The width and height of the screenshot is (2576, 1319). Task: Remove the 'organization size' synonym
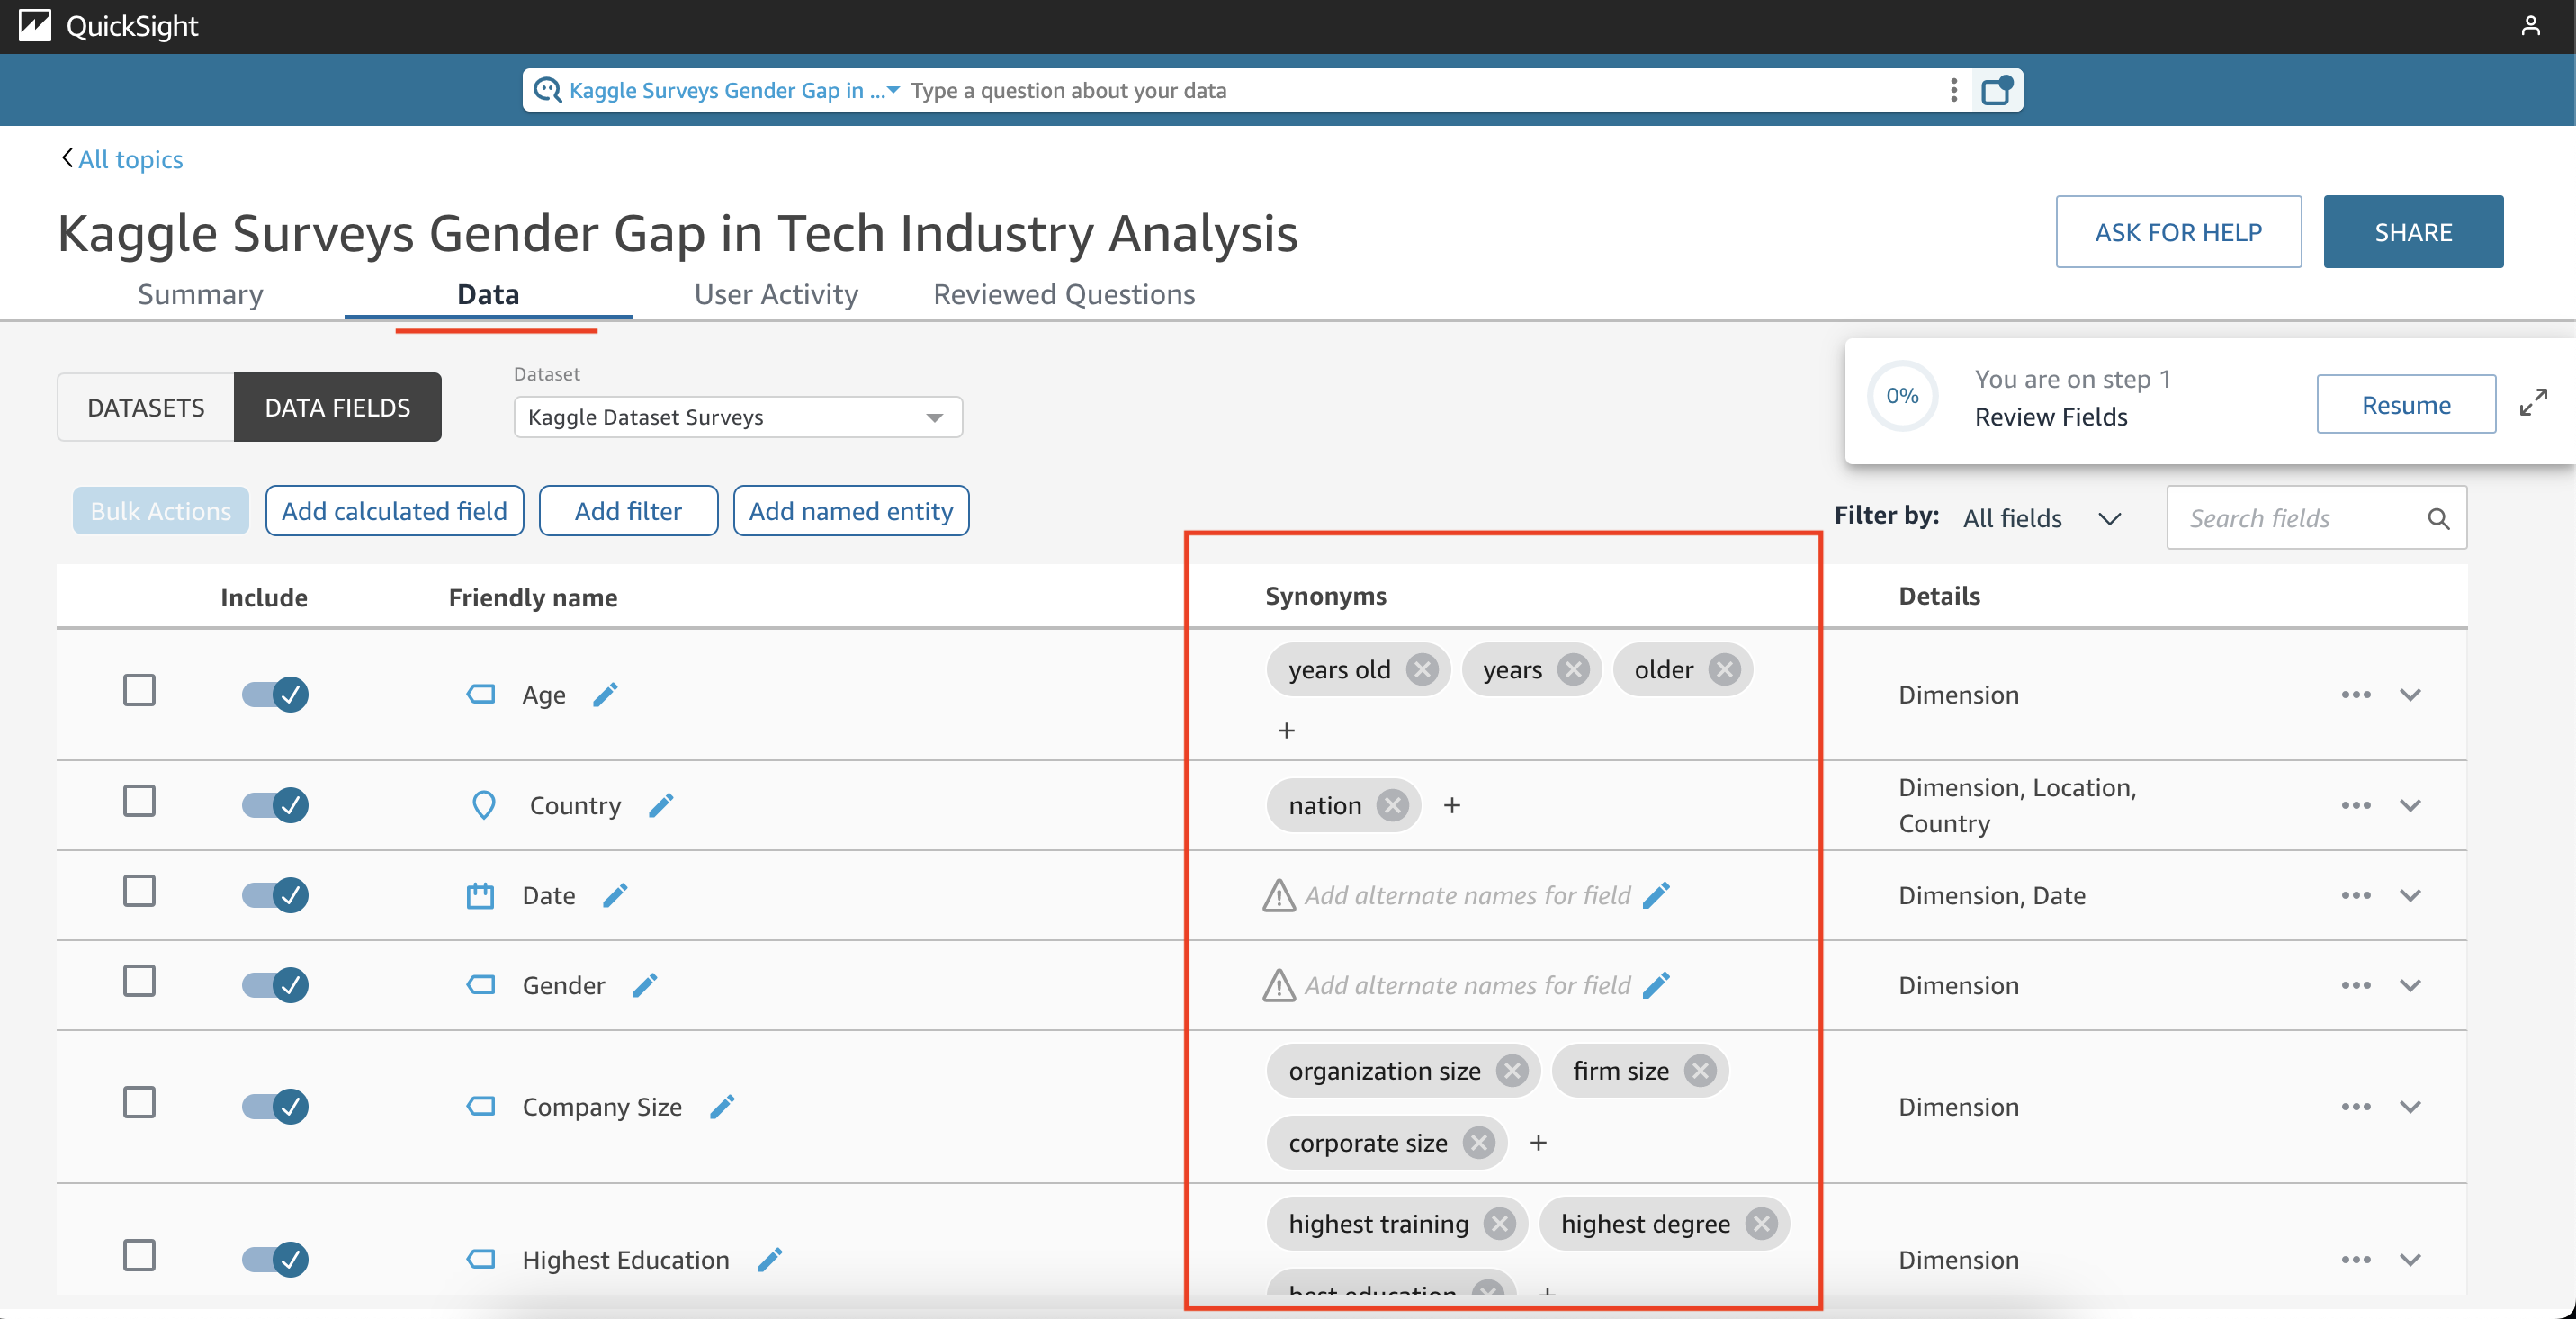pos(1512,1071)
